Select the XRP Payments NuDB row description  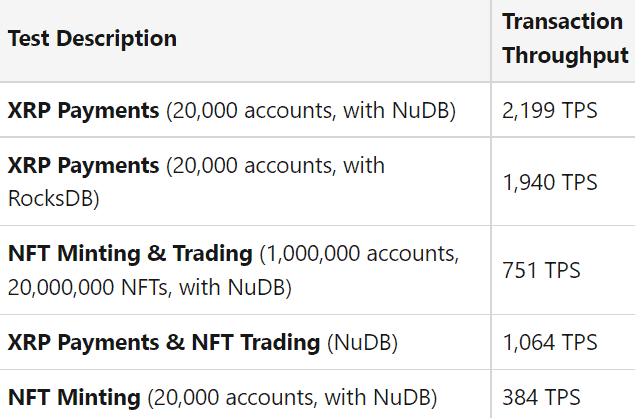pyautogui.click(x=232, y=111)
